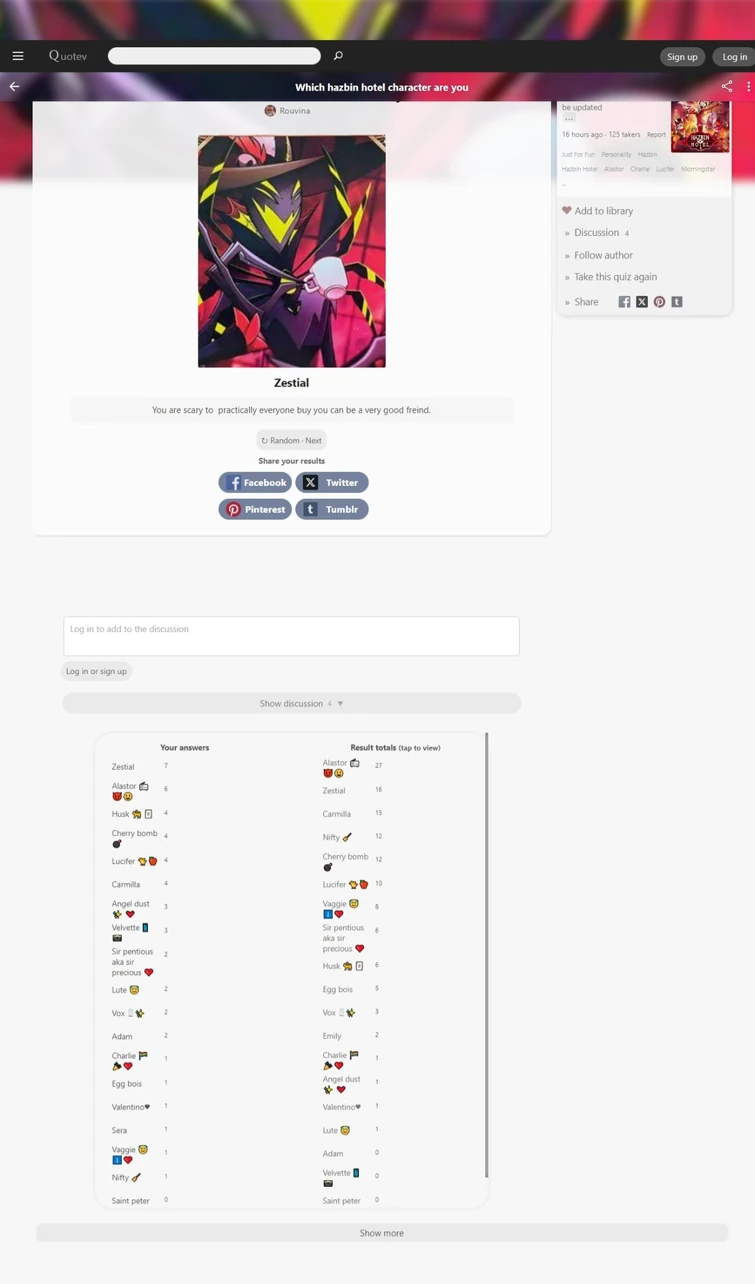This screenshot has width=755, height=1284.
Task: Go back using the left arrow icon
Action: (14, 87)
